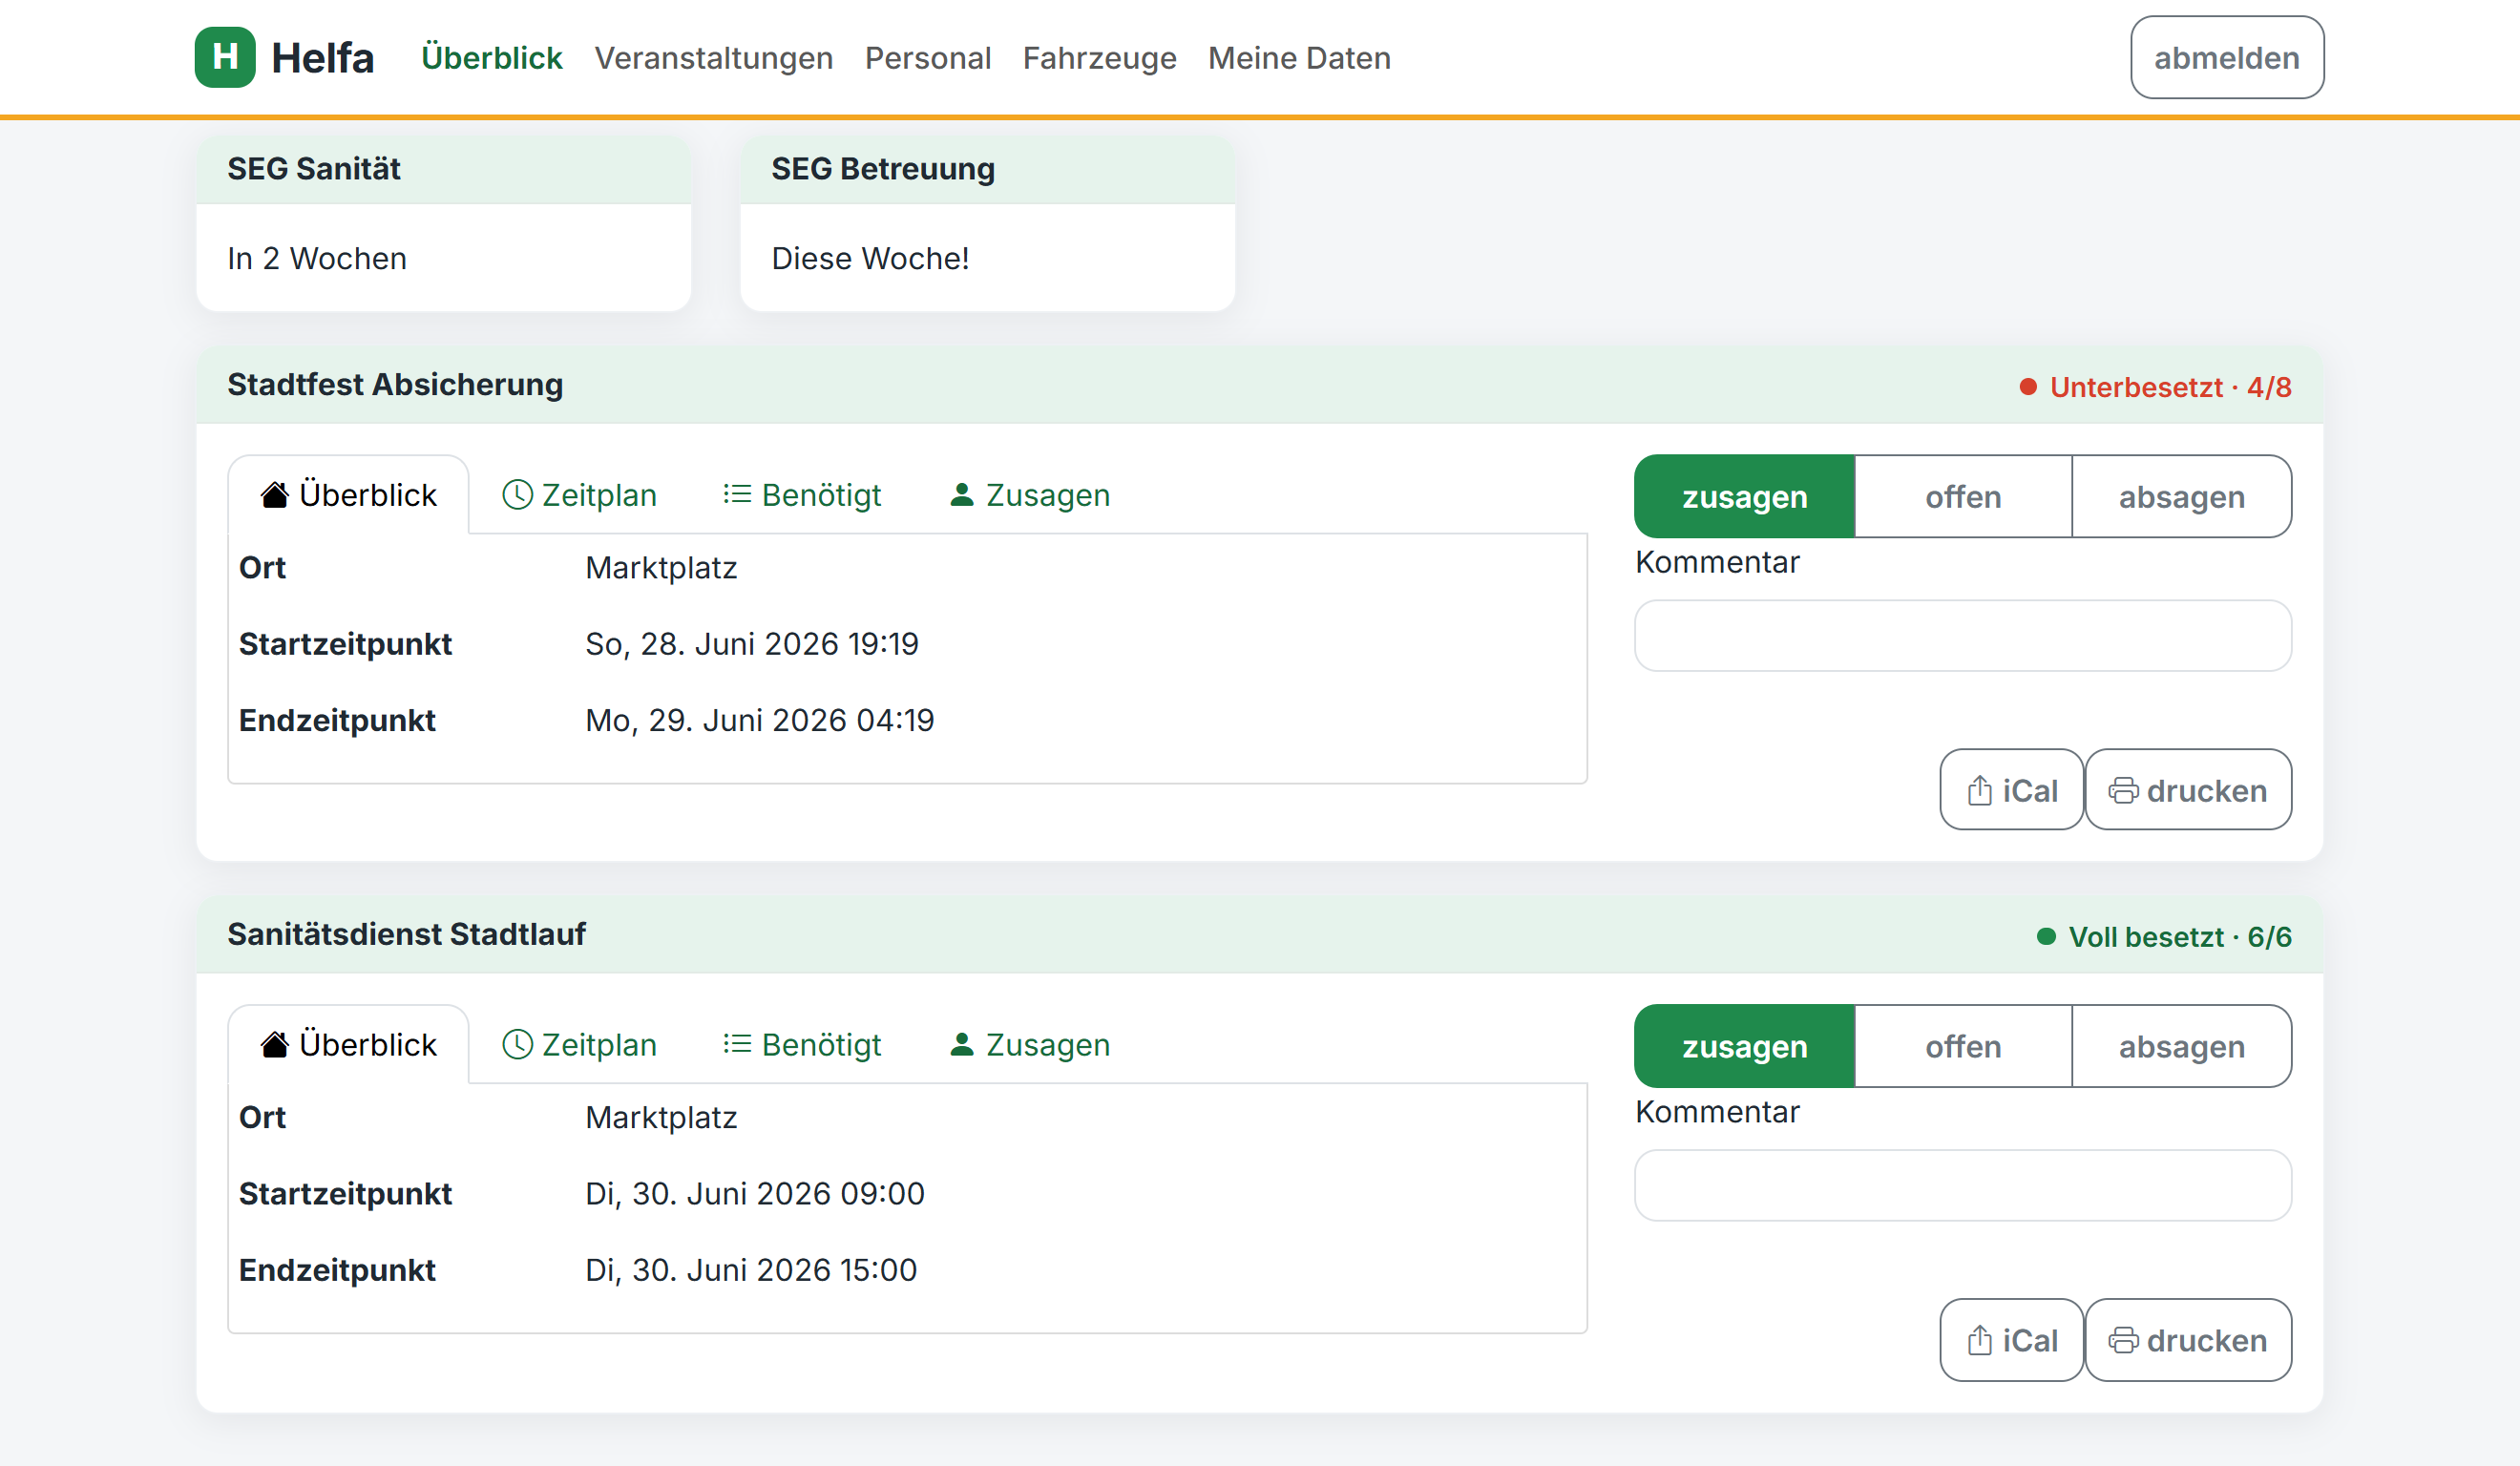Click printer icon on Stadtlauf drucken button
The image size is (2520, 1466).
tap(2123, 1341)
